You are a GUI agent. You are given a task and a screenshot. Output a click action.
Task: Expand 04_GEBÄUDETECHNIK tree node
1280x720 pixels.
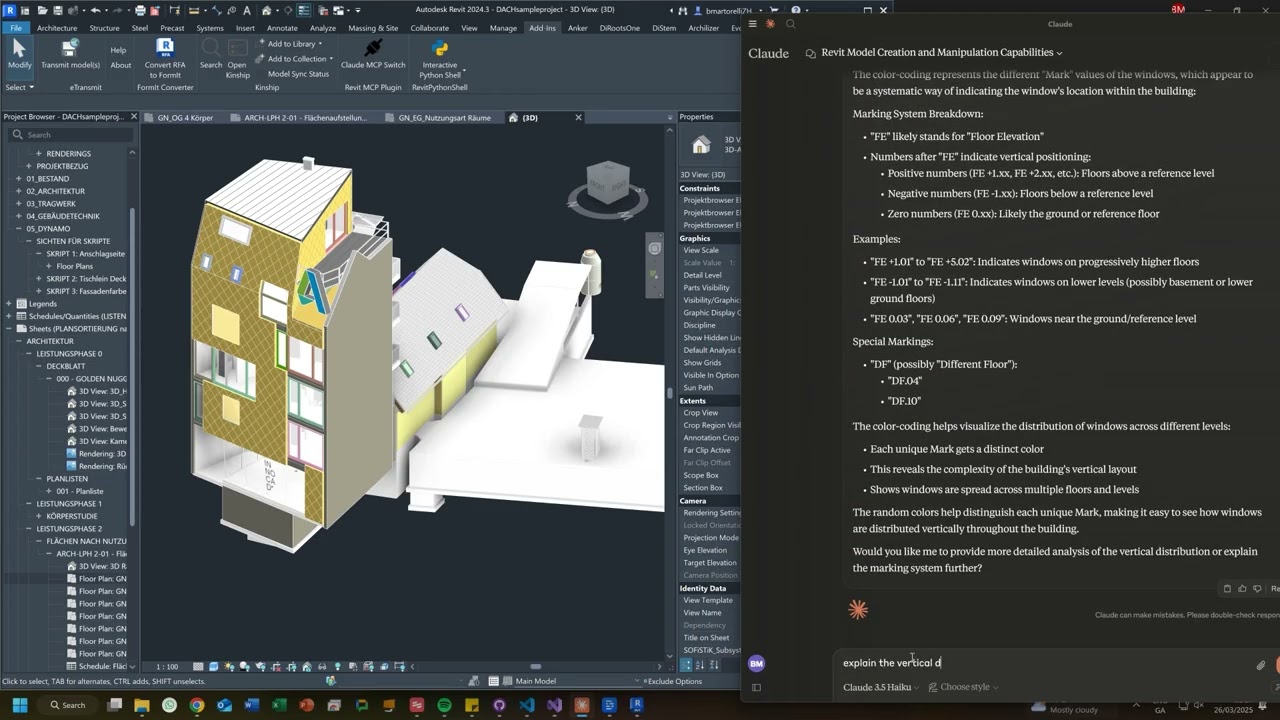[x=18, y=216]
